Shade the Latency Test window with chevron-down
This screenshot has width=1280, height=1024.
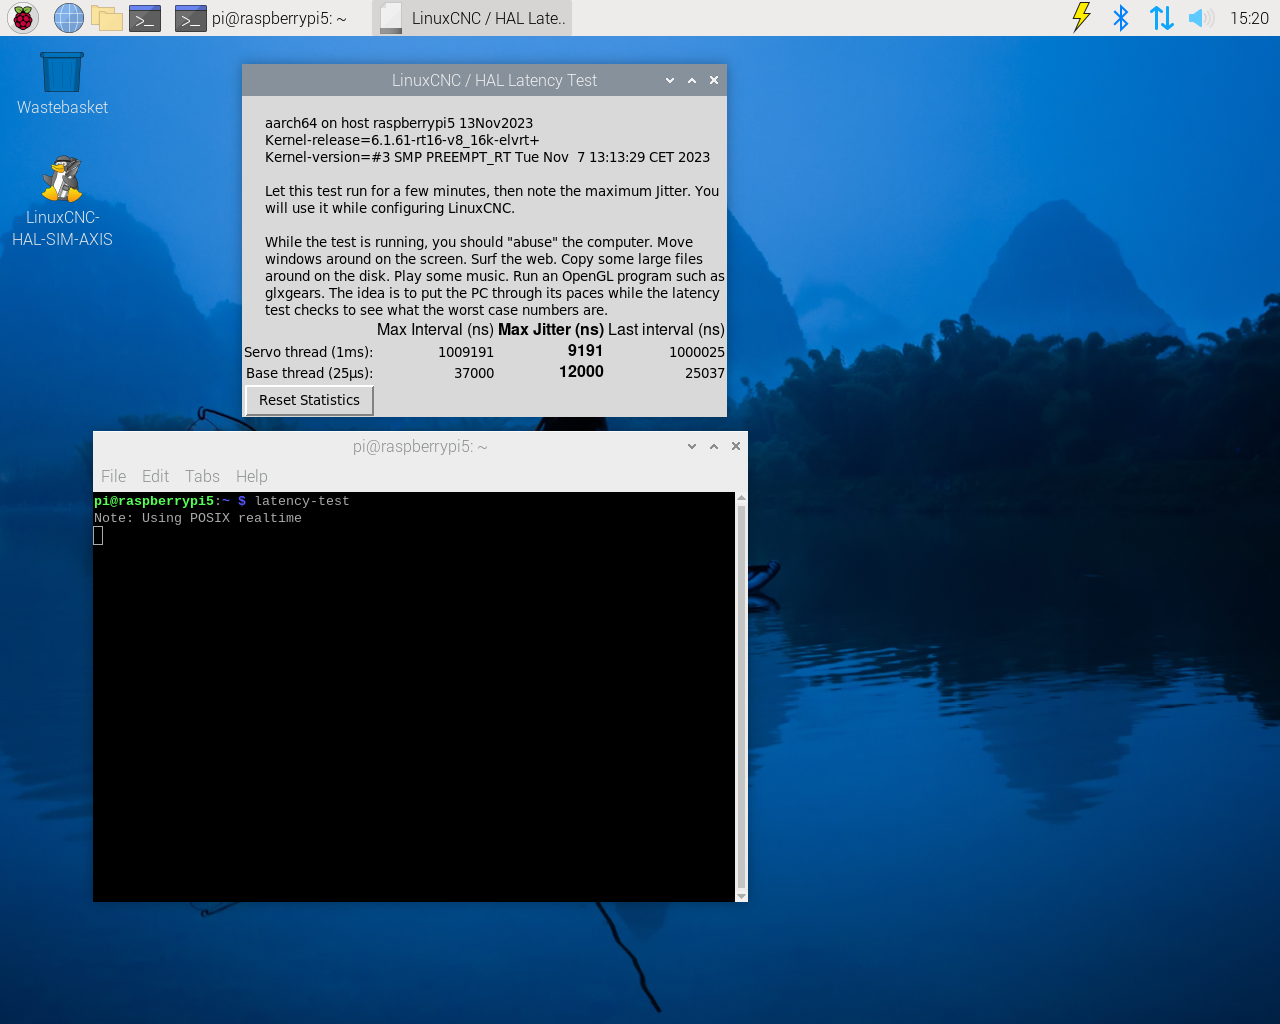click(670, 80)
